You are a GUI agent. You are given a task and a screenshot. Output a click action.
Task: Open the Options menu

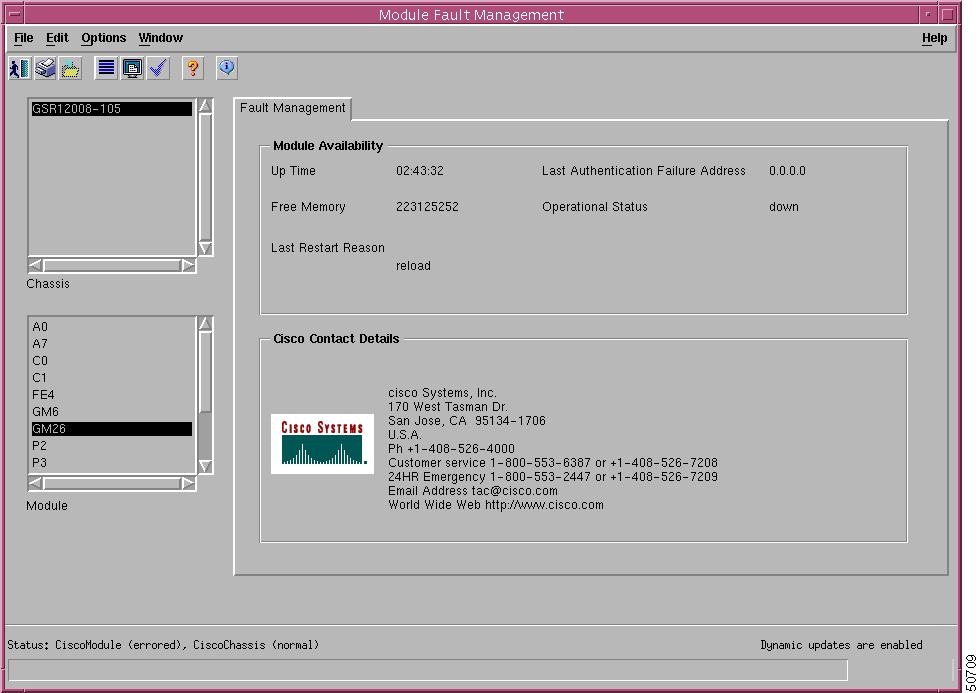(104, 38)
